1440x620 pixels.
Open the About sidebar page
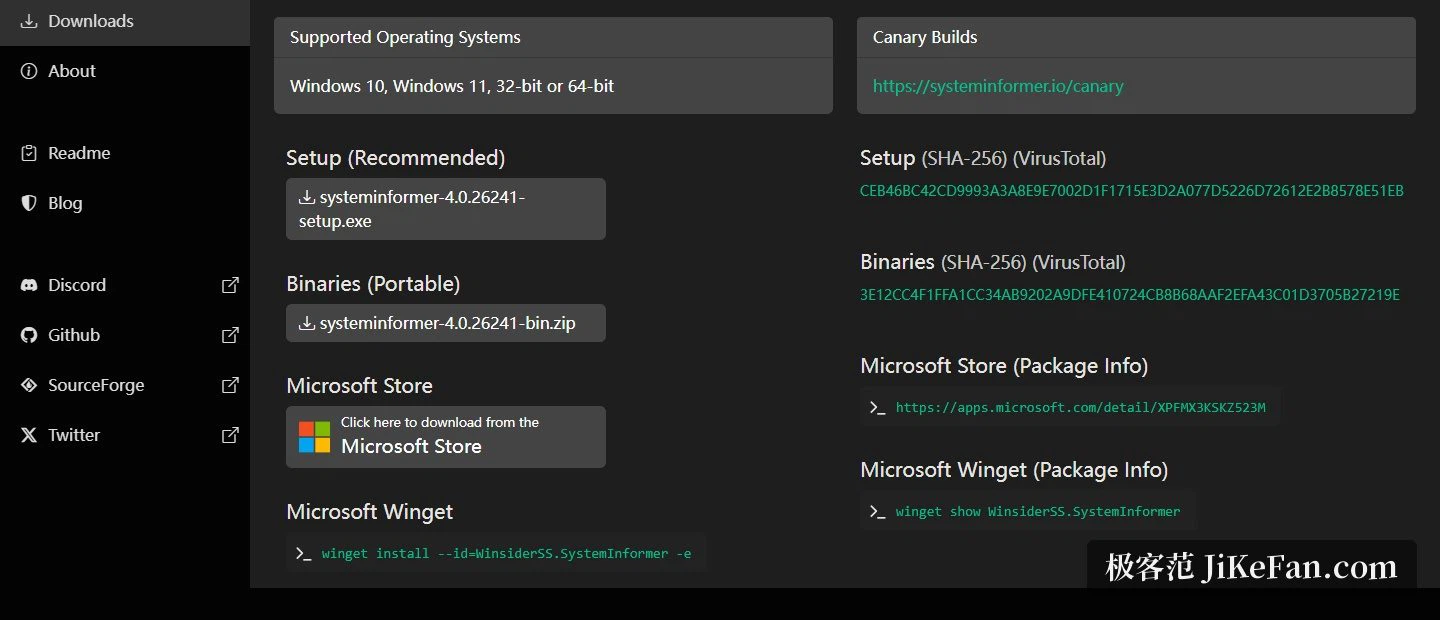coord(125,71)
